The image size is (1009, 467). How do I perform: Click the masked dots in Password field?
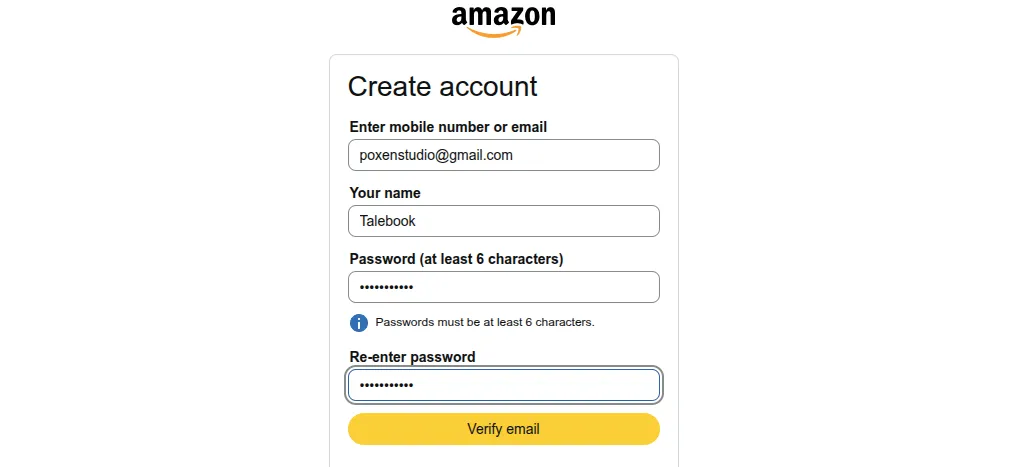tap(386, 288)
